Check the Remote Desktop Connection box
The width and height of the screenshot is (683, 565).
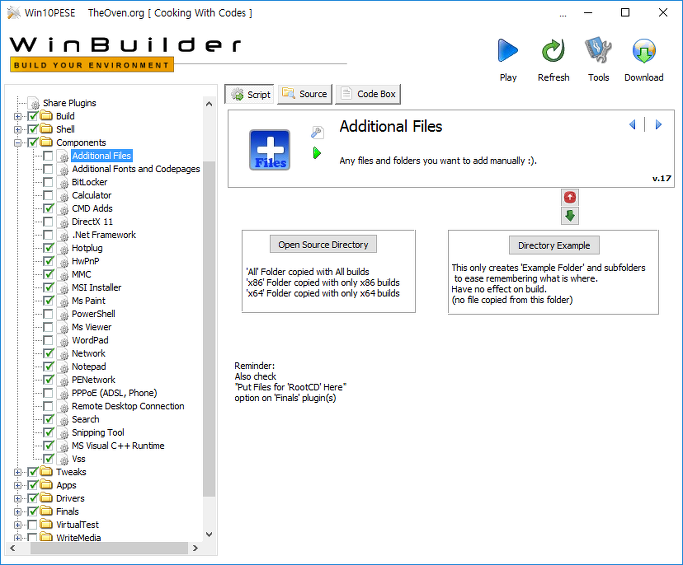48,406
